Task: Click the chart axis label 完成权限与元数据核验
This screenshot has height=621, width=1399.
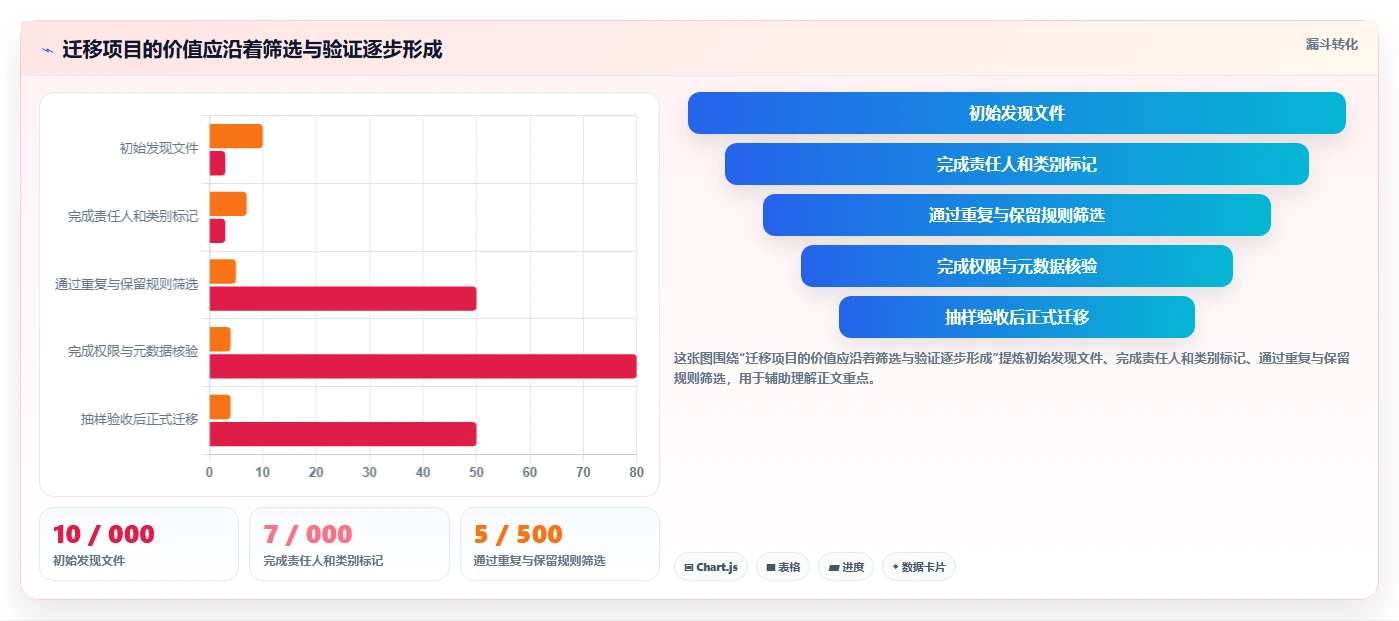Action: tap(133, 351)
